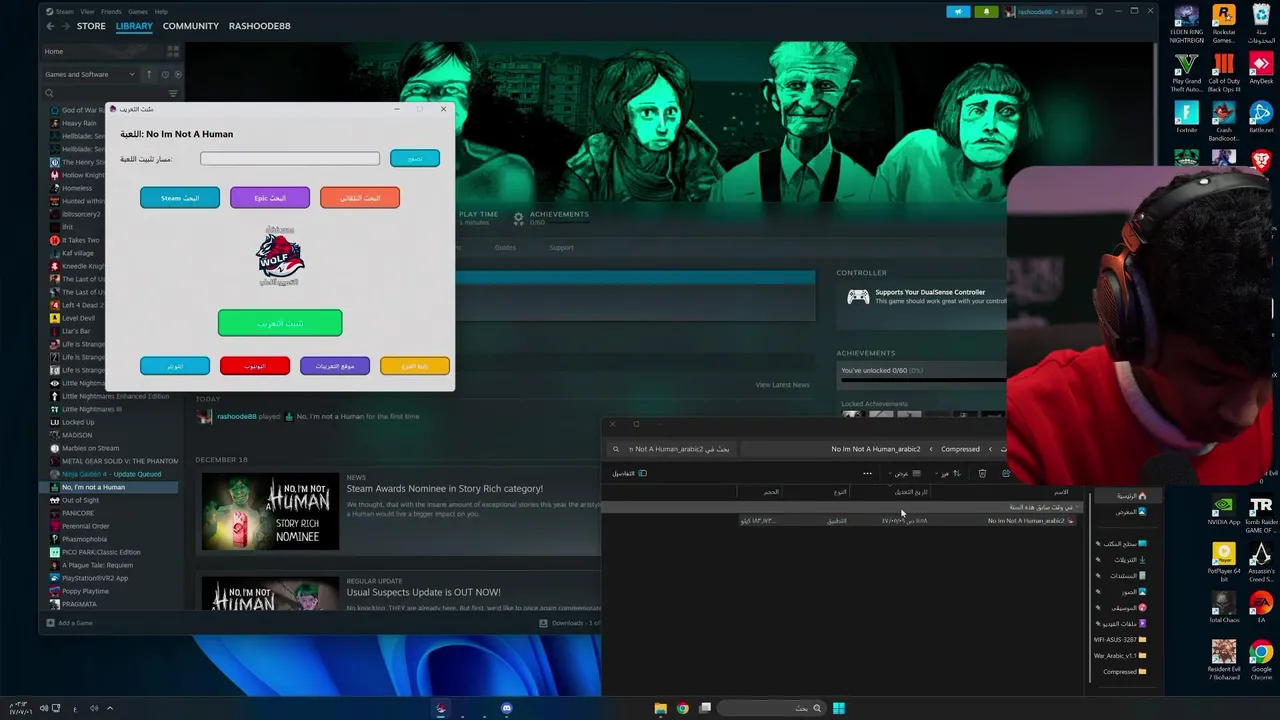Select Poppy Playtime in the library list
The width and height of the screenshot is (1280, 720).
(x=85, y=591)
